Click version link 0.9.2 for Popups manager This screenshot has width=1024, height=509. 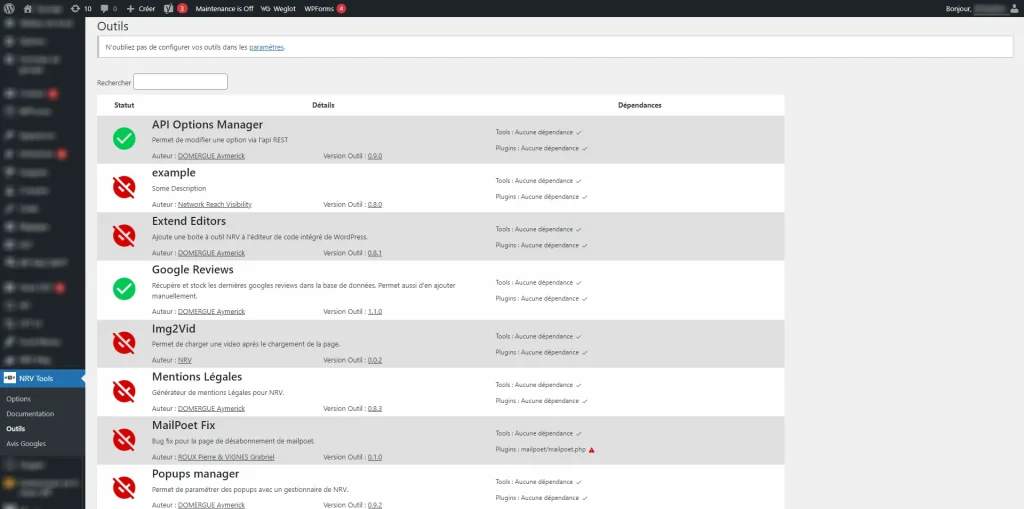click(375, 505)
